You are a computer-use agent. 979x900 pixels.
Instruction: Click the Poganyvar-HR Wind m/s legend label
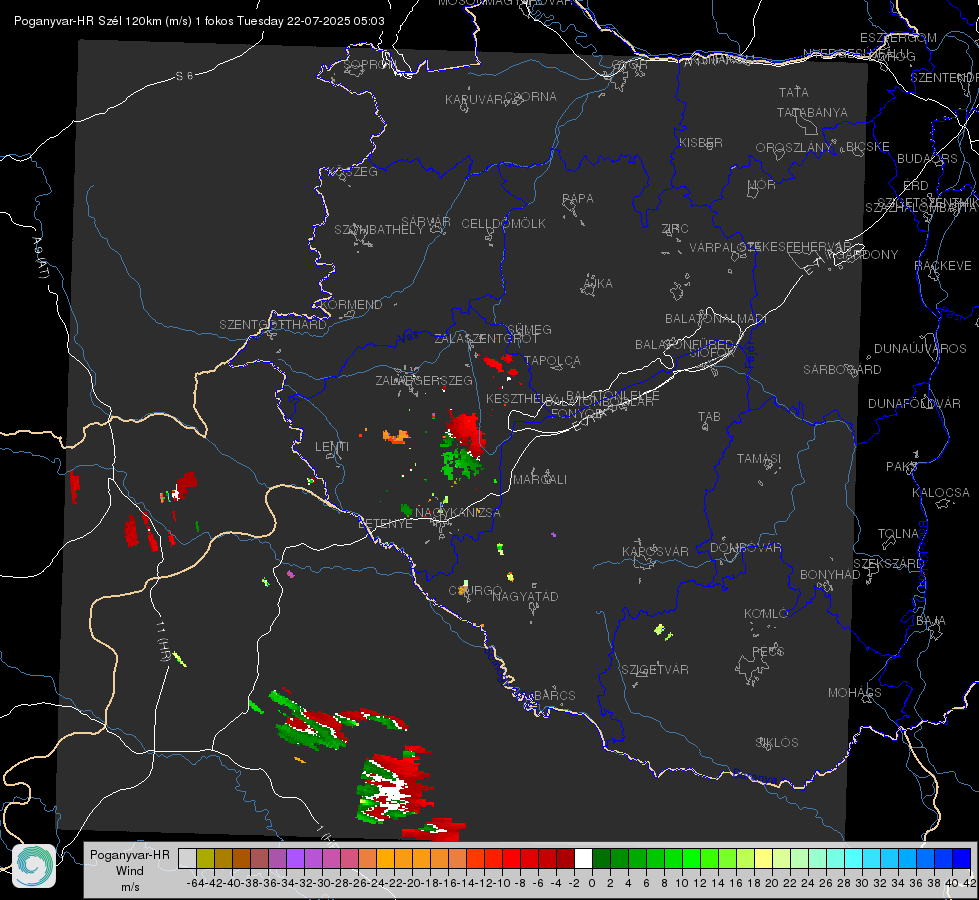click(130, 871)
